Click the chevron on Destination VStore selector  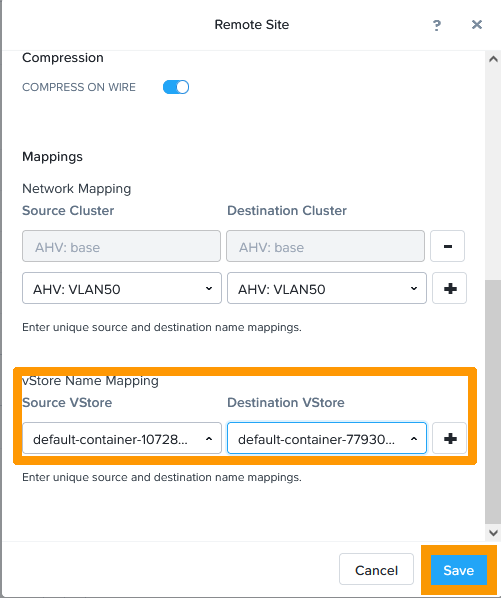(x=414, y=439)
